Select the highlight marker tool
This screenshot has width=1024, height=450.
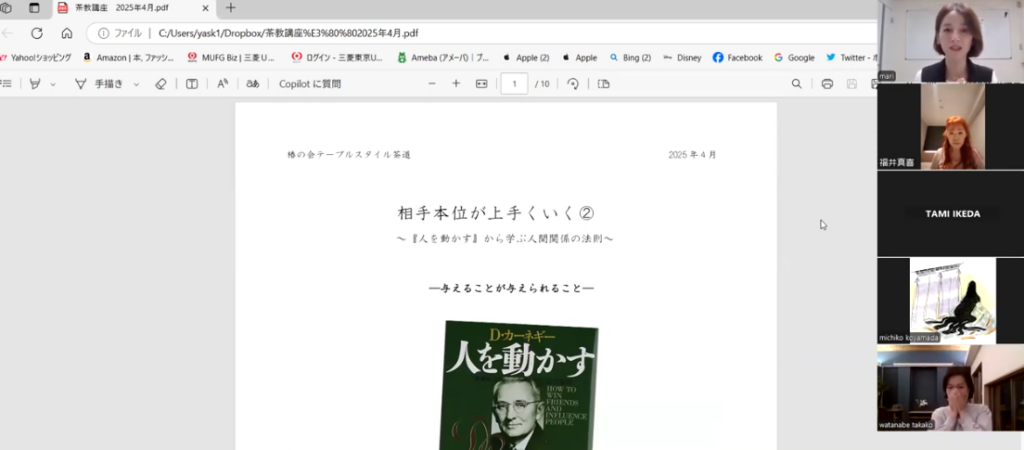coord(35,84)
